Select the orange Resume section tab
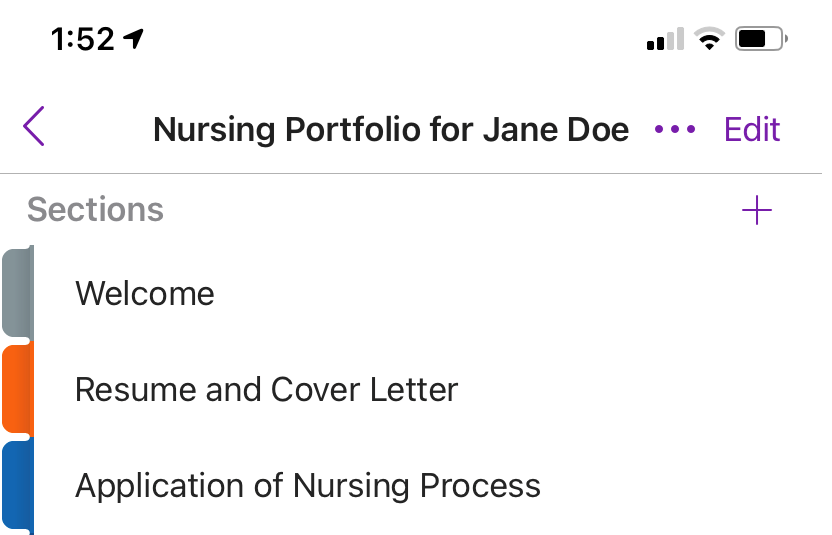Viewport: 832px width, 535px height. (x=18, y=389)
